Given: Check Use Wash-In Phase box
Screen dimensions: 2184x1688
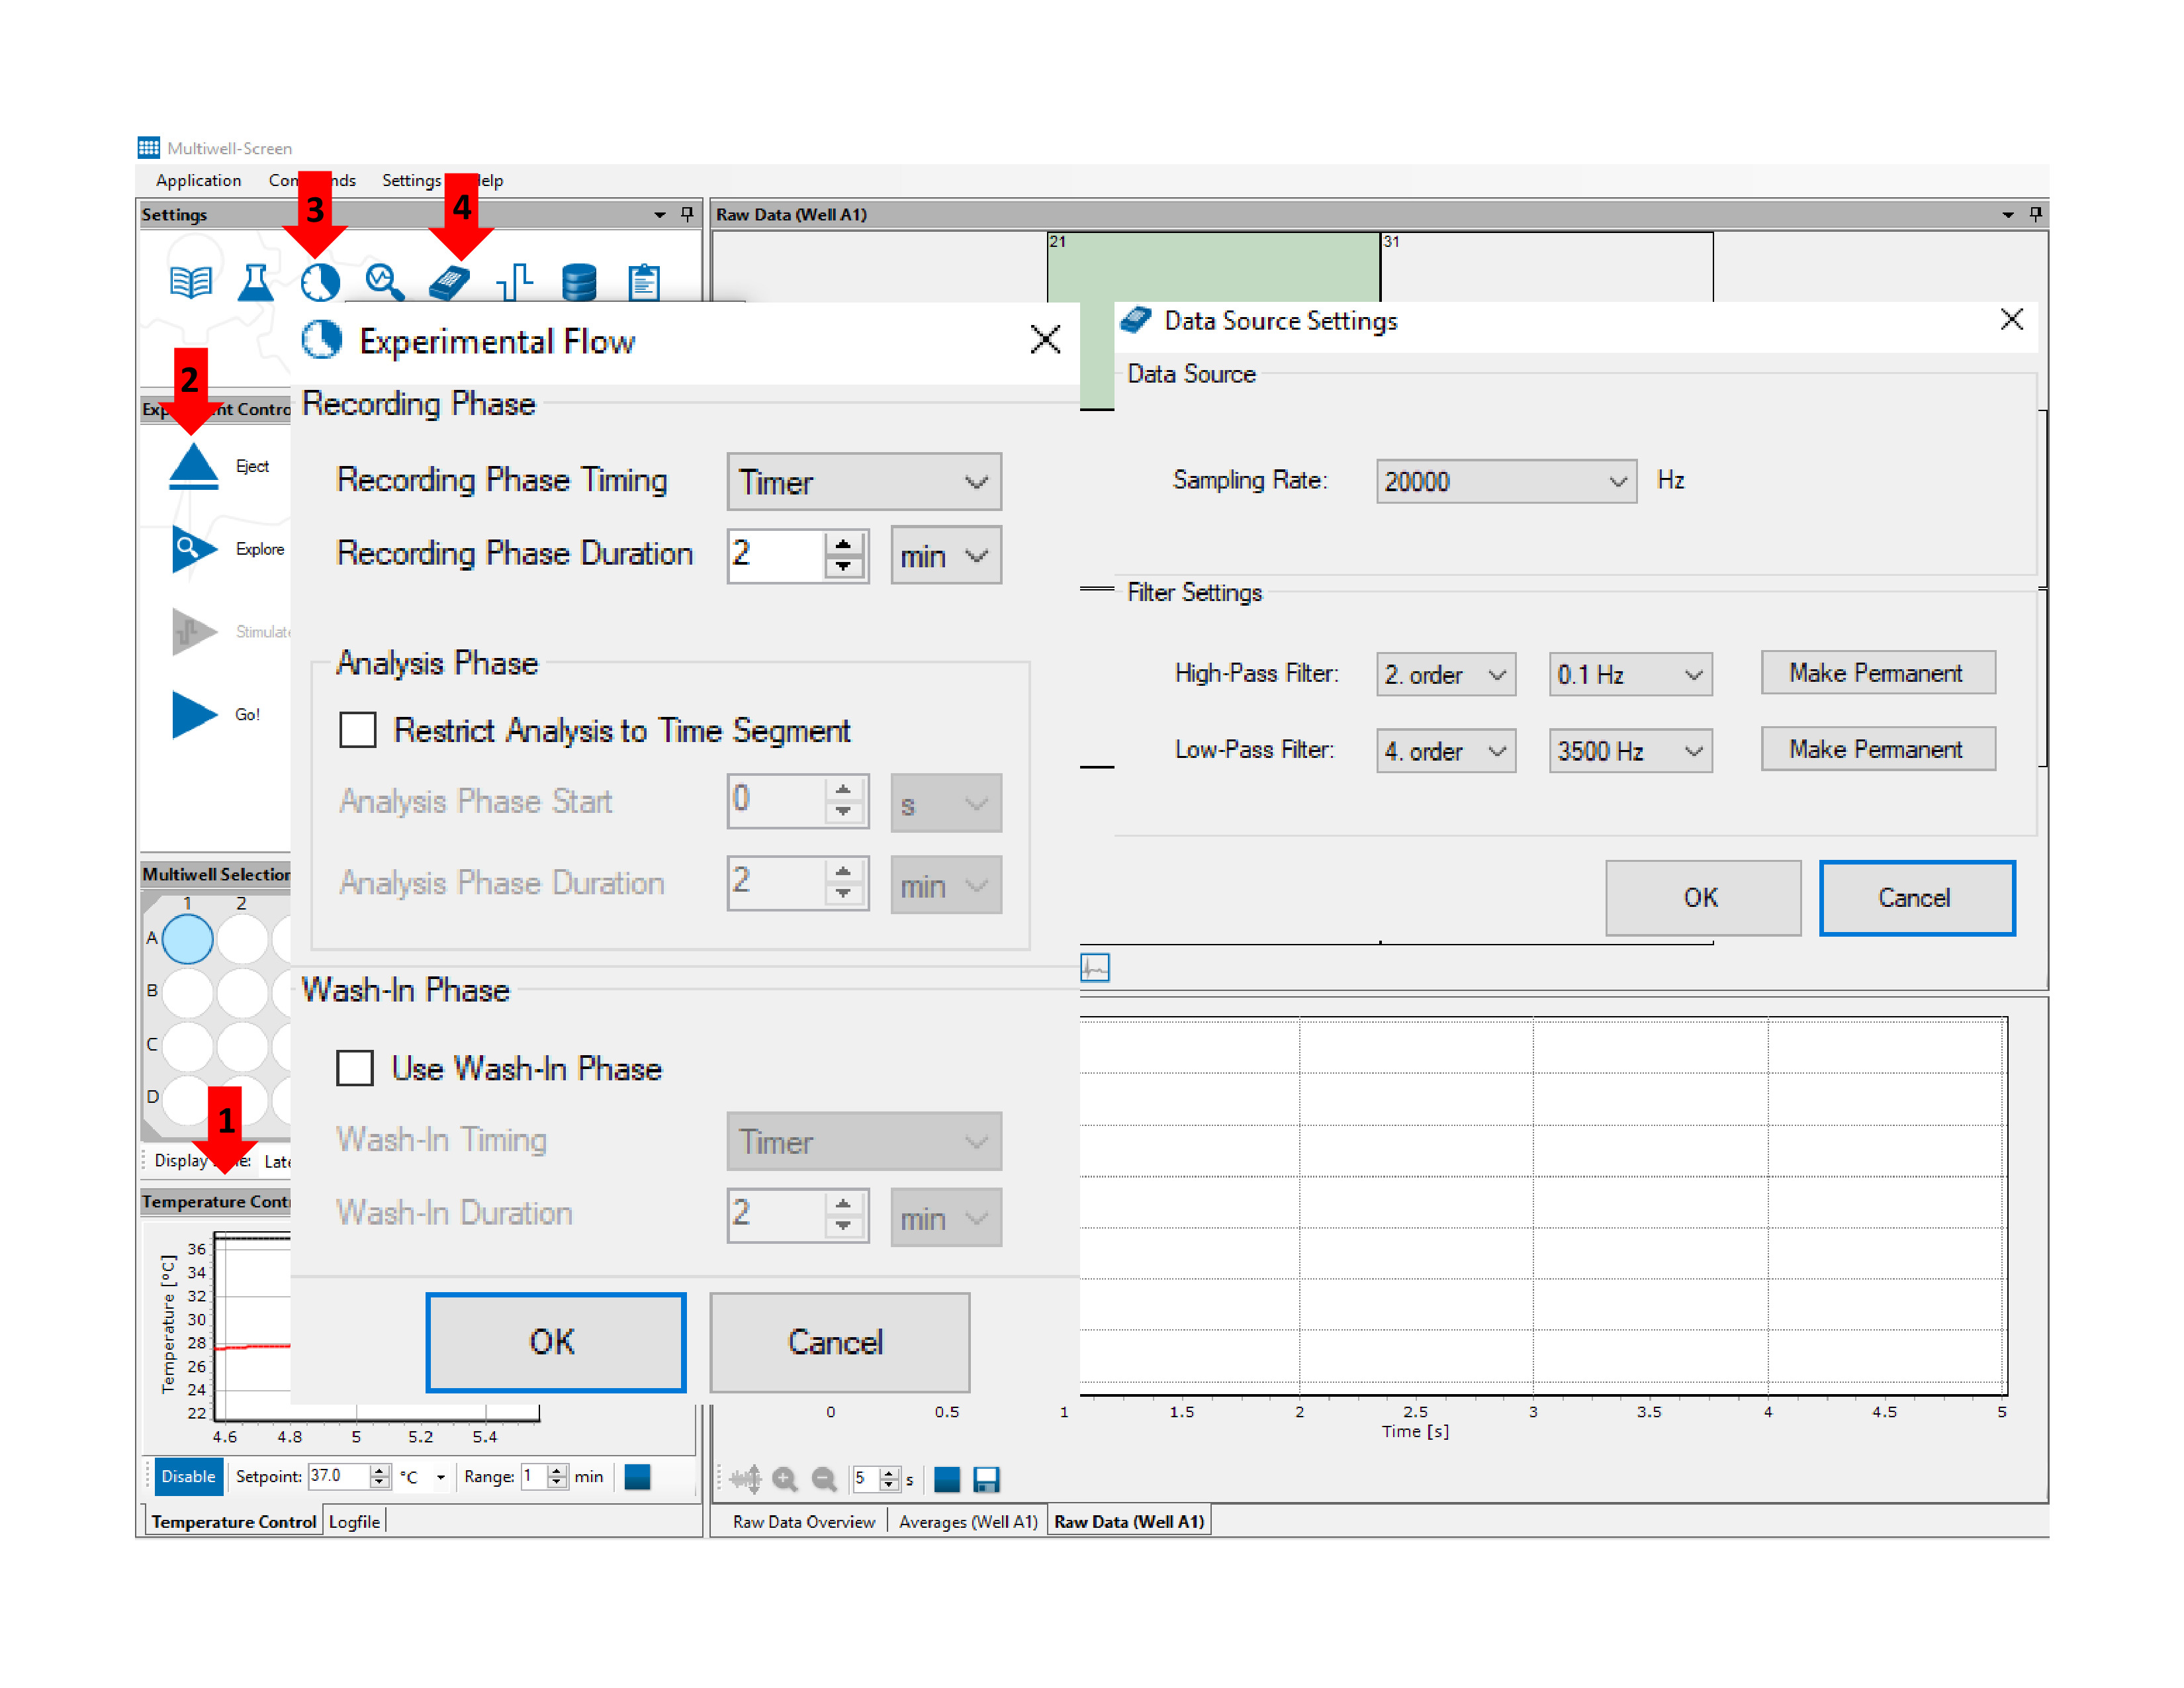Looking at the screenshot, I should coord(355,1068).
